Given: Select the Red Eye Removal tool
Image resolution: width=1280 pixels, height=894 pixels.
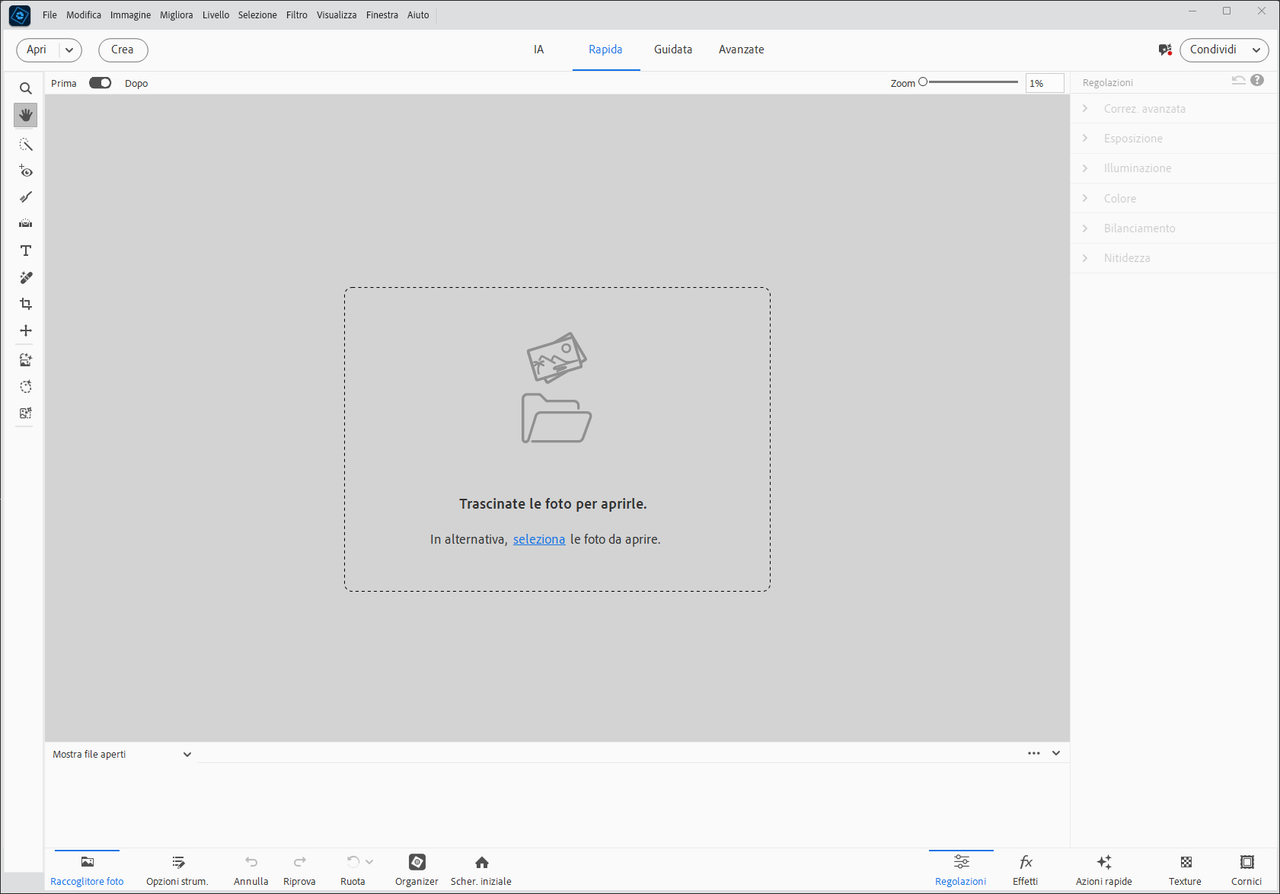Looking at the screenshot, I should tap(26, 171).
